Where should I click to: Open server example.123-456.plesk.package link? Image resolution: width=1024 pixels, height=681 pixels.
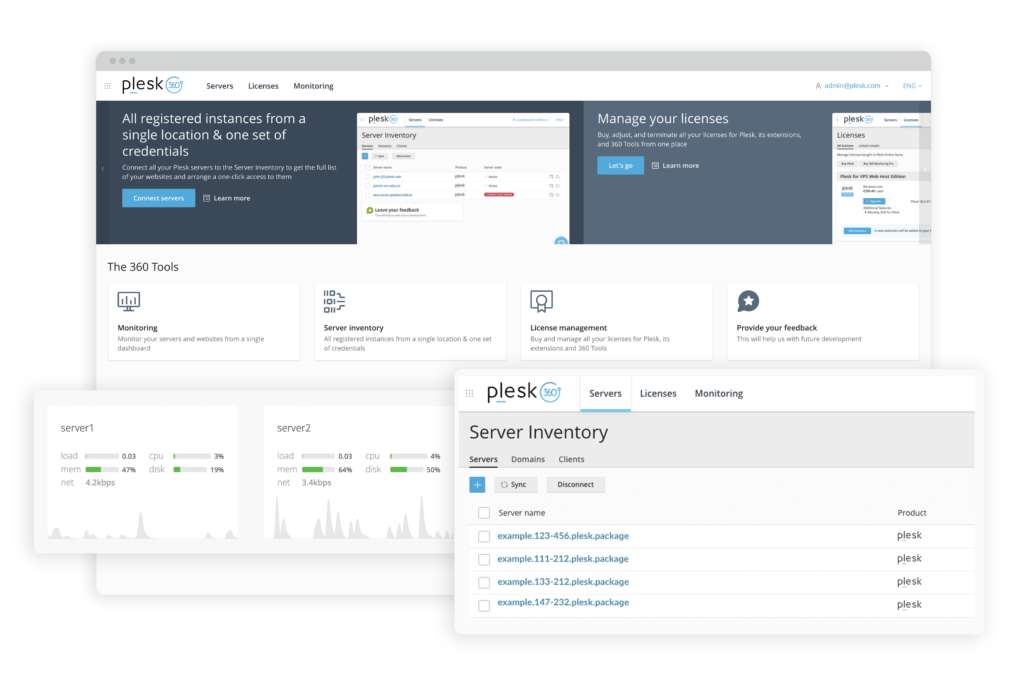tap(563, 535)
